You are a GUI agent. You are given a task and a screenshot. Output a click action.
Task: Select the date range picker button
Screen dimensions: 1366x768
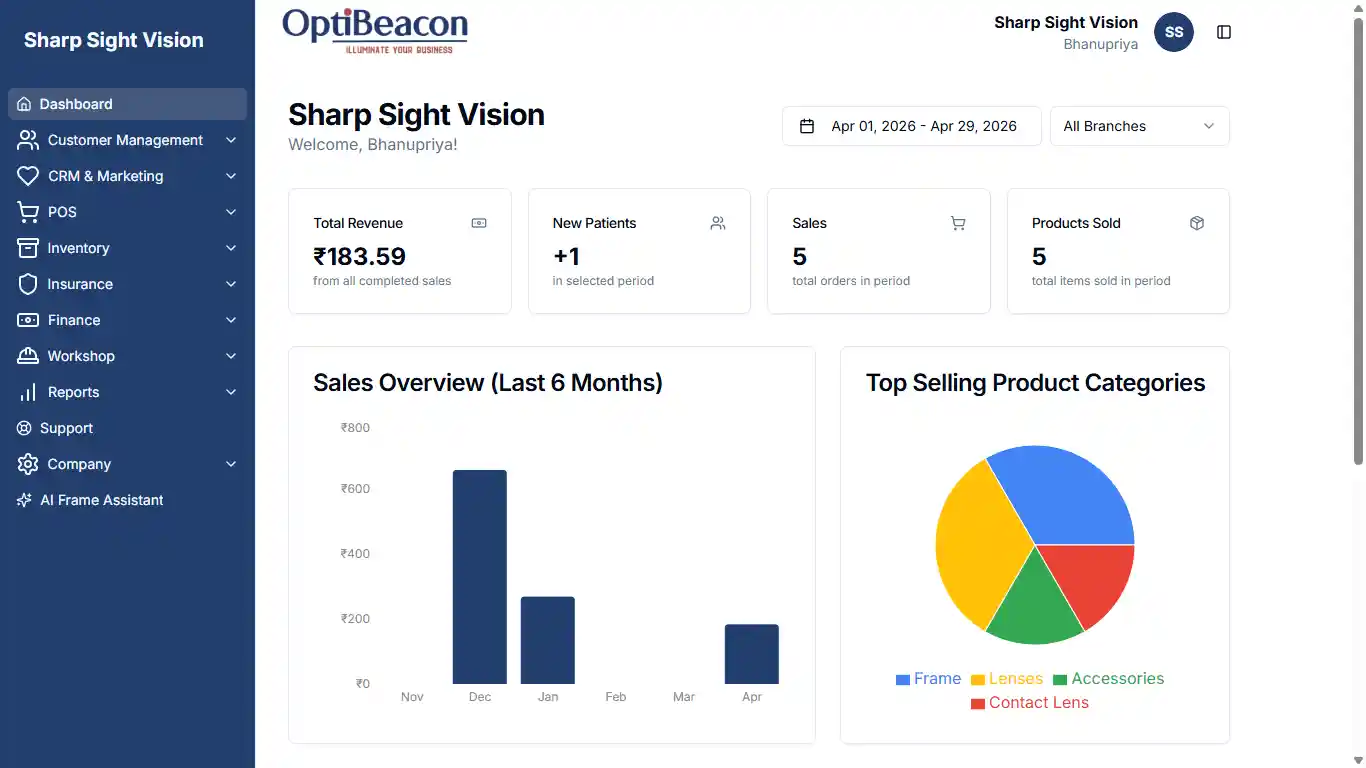[x=911, y=126]
